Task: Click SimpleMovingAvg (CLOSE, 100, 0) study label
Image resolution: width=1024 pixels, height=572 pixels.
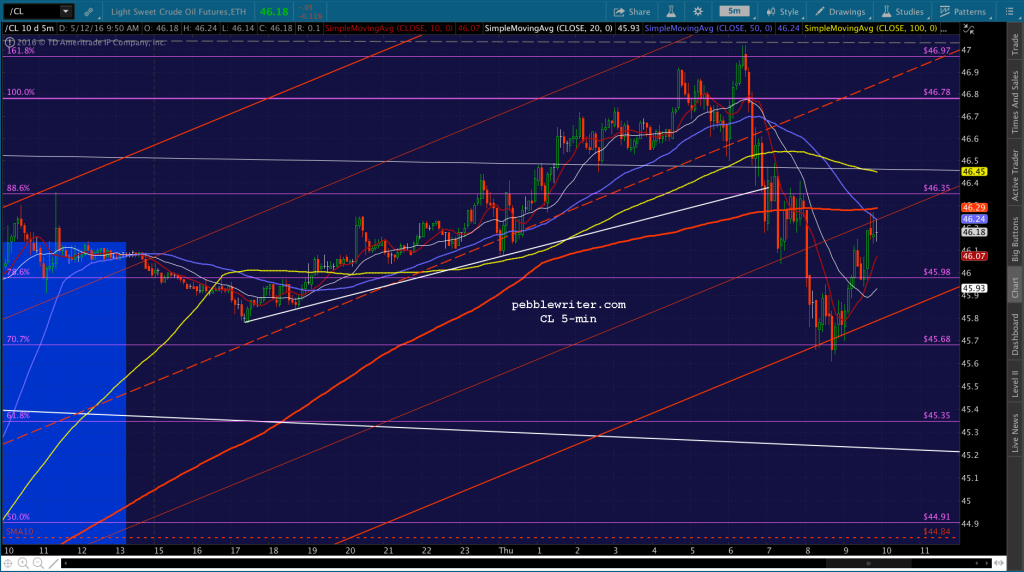Action: pos(871,29)
